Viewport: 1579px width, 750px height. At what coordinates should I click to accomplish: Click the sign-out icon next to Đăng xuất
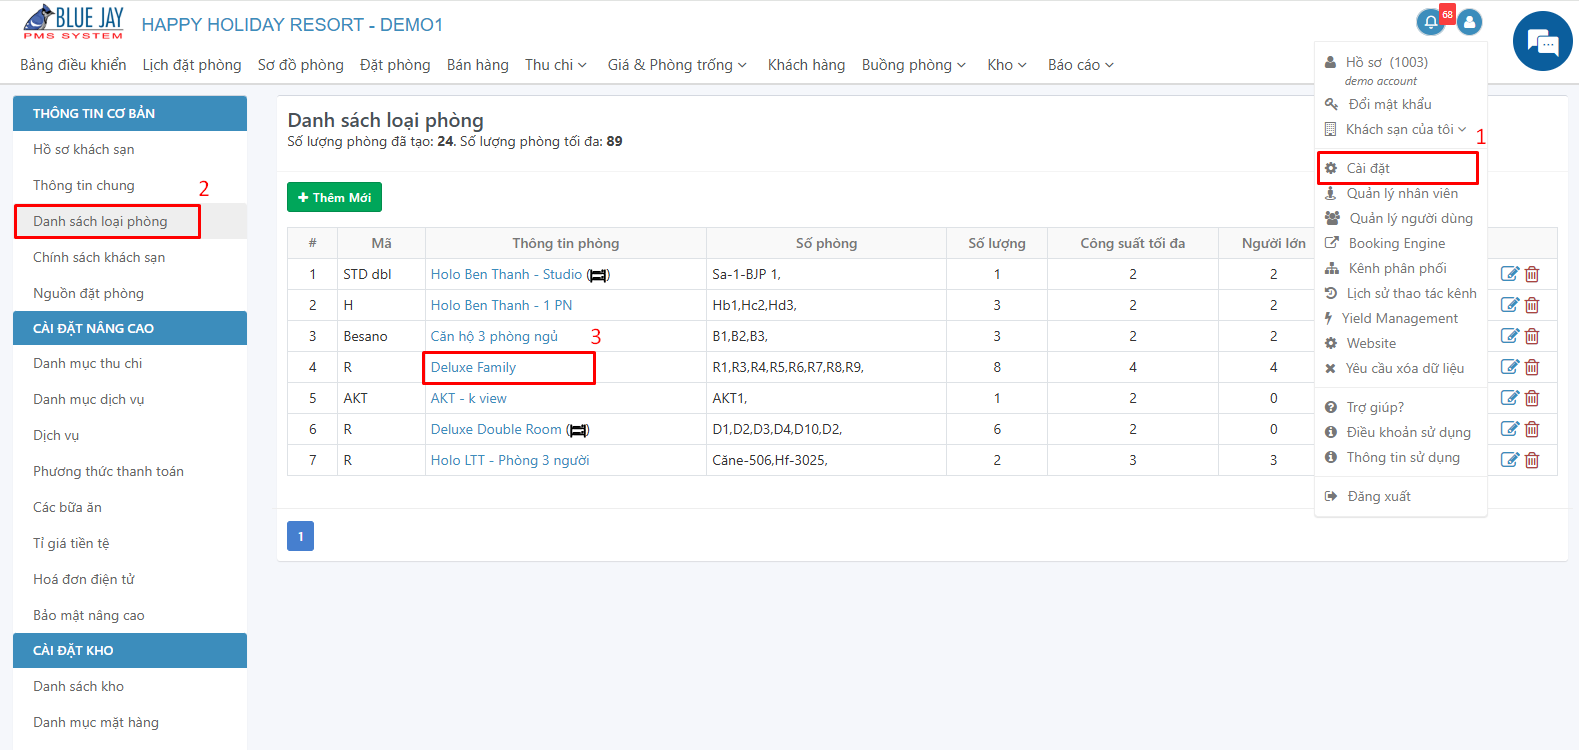(1331, 496)
